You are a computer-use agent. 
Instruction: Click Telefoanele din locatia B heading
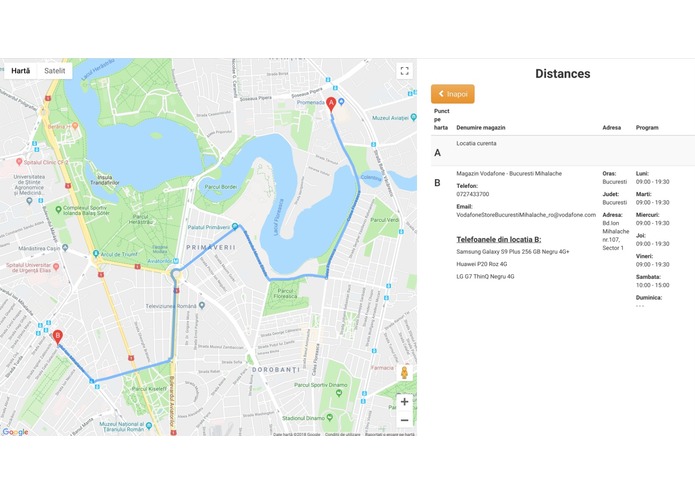click(499, 240)
